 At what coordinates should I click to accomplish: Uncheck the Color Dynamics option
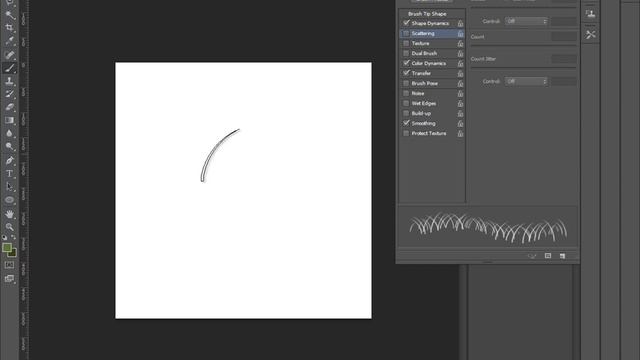406,63
